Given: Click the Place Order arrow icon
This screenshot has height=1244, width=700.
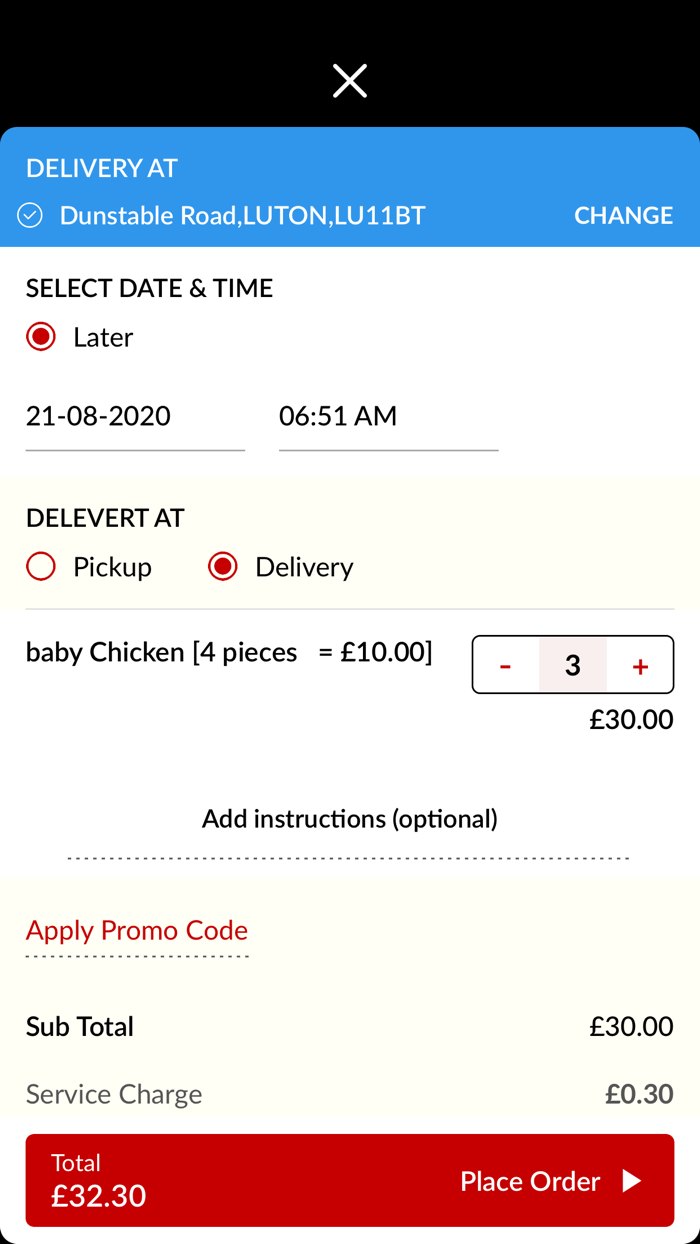Looking at the screenshot, I should pos(634,1181).
